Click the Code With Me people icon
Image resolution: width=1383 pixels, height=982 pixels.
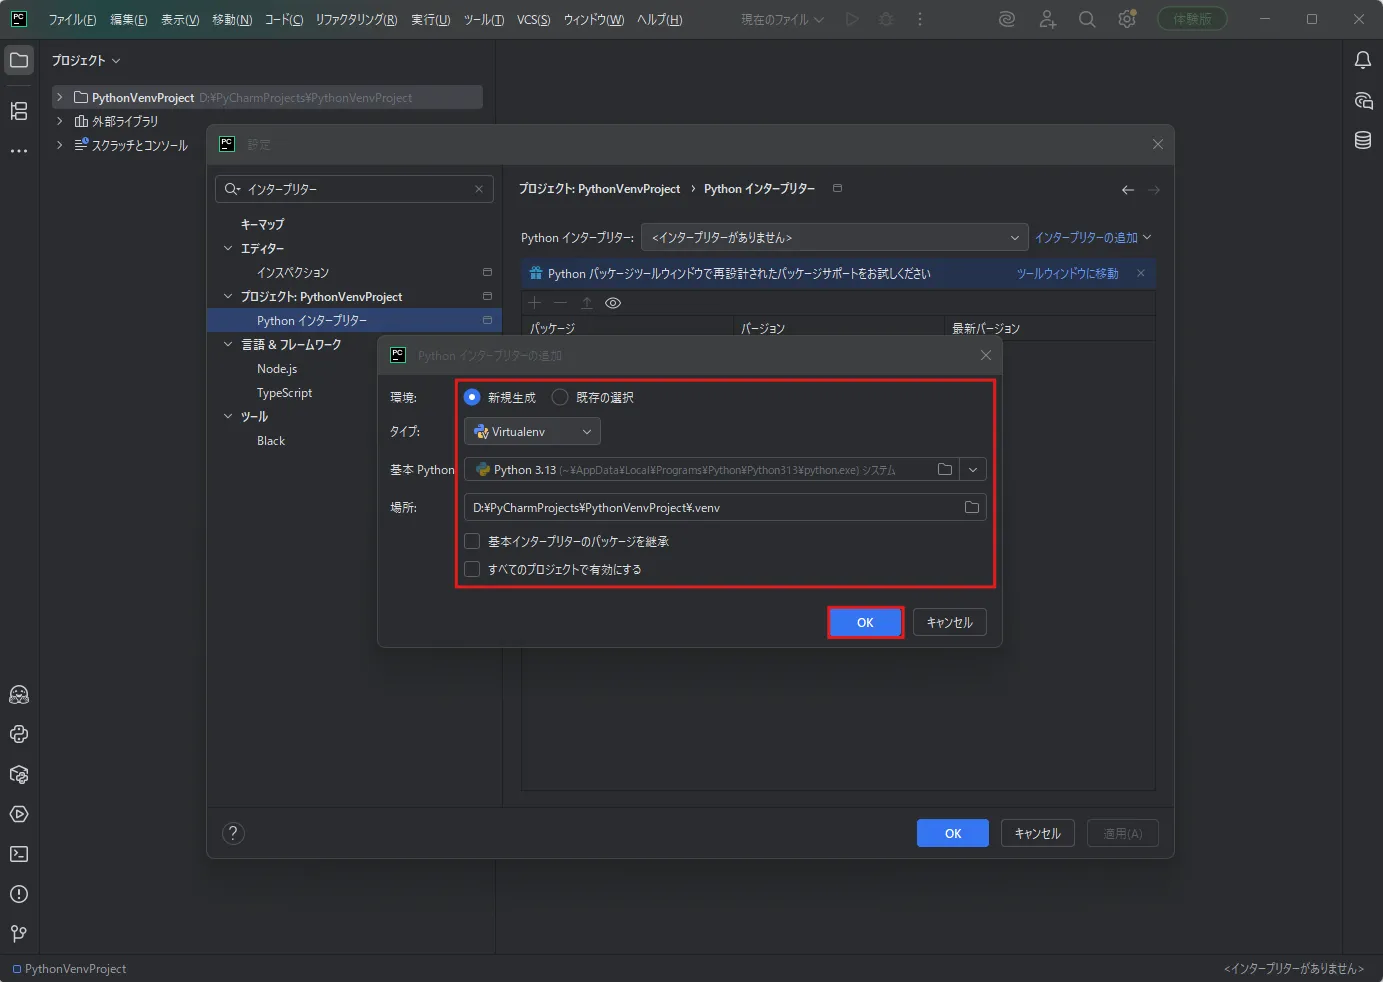coord(1047,19)
